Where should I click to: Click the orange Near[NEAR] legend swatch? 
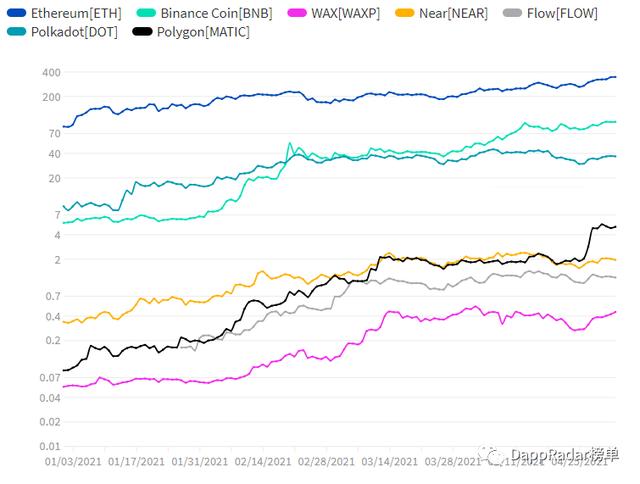(x=404, y=13)
